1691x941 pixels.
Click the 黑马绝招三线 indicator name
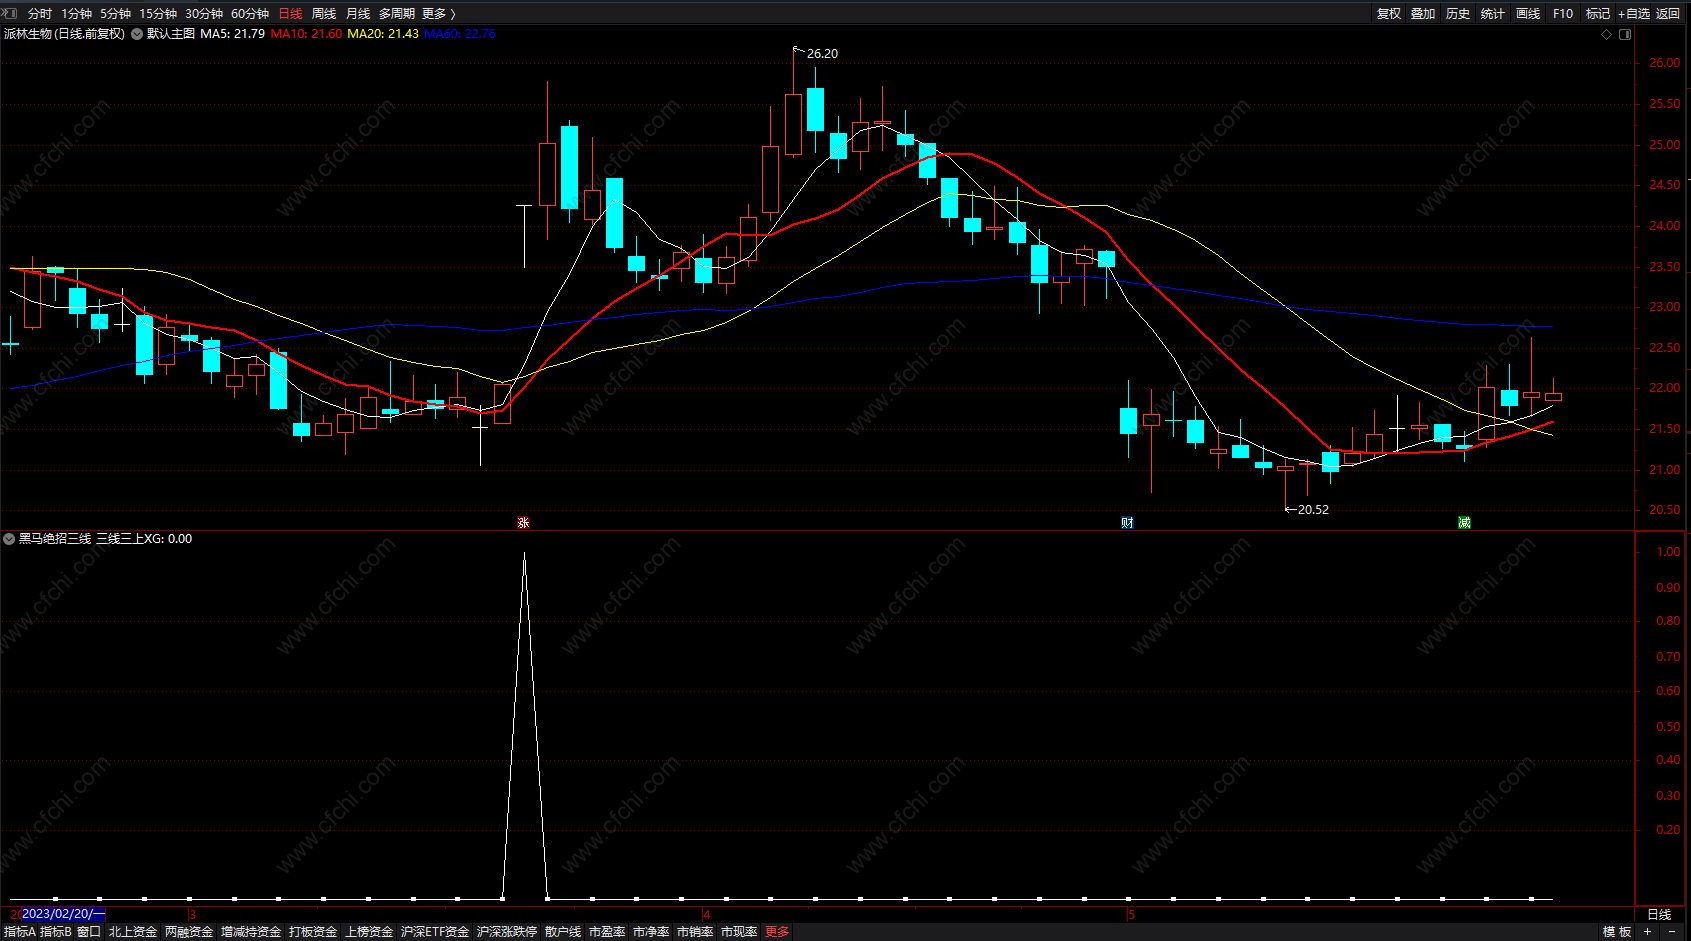click(x=55, y=539)
